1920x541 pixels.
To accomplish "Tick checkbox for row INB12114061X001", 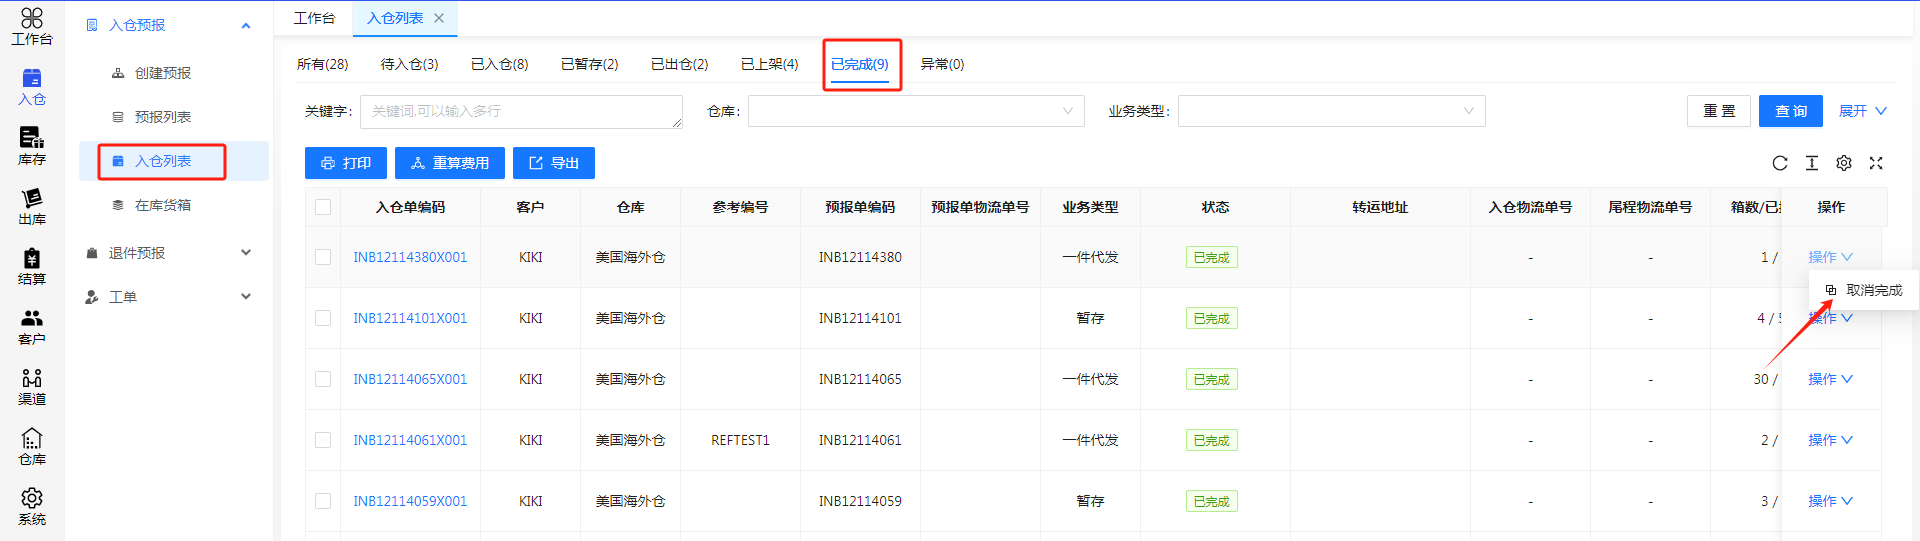I will pyautogui.click(x=323, y=440).
